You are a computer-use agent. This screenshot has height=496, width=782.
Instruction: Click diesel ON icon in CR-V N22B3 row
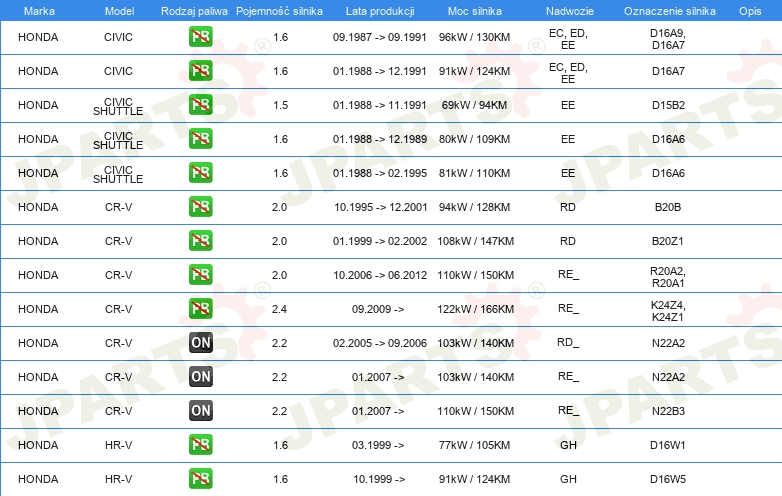coord(200,410)
